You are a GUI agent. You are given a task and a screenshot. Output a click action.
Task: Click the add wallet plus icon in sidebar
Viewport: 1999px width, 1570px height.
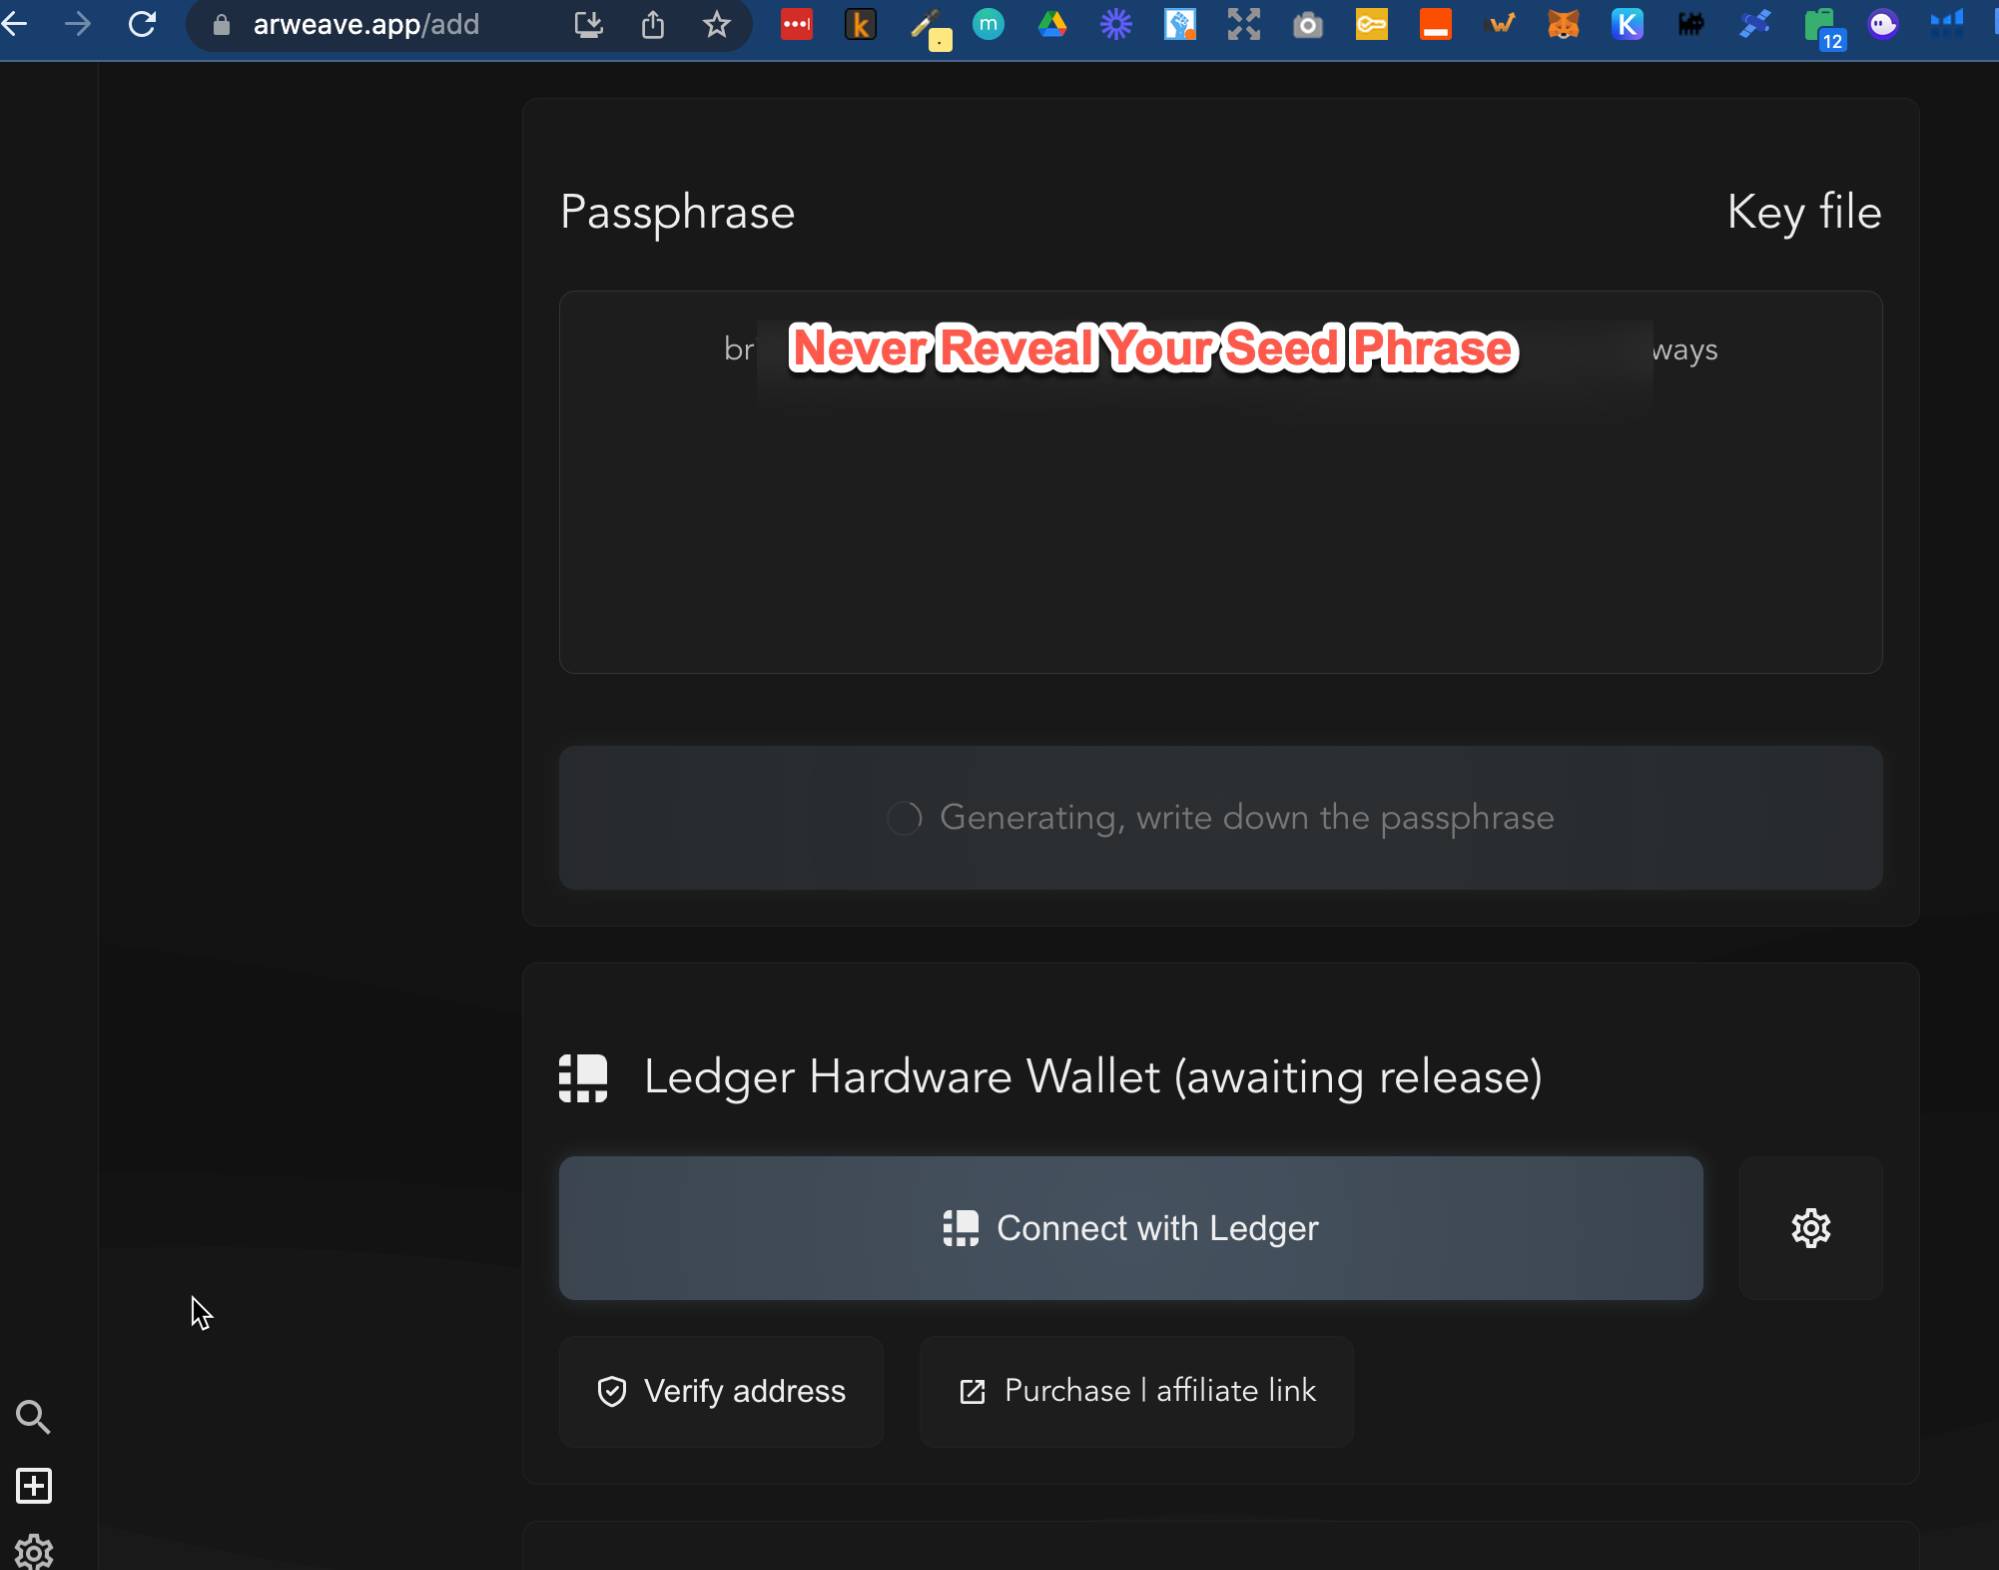pos(33,1485)
